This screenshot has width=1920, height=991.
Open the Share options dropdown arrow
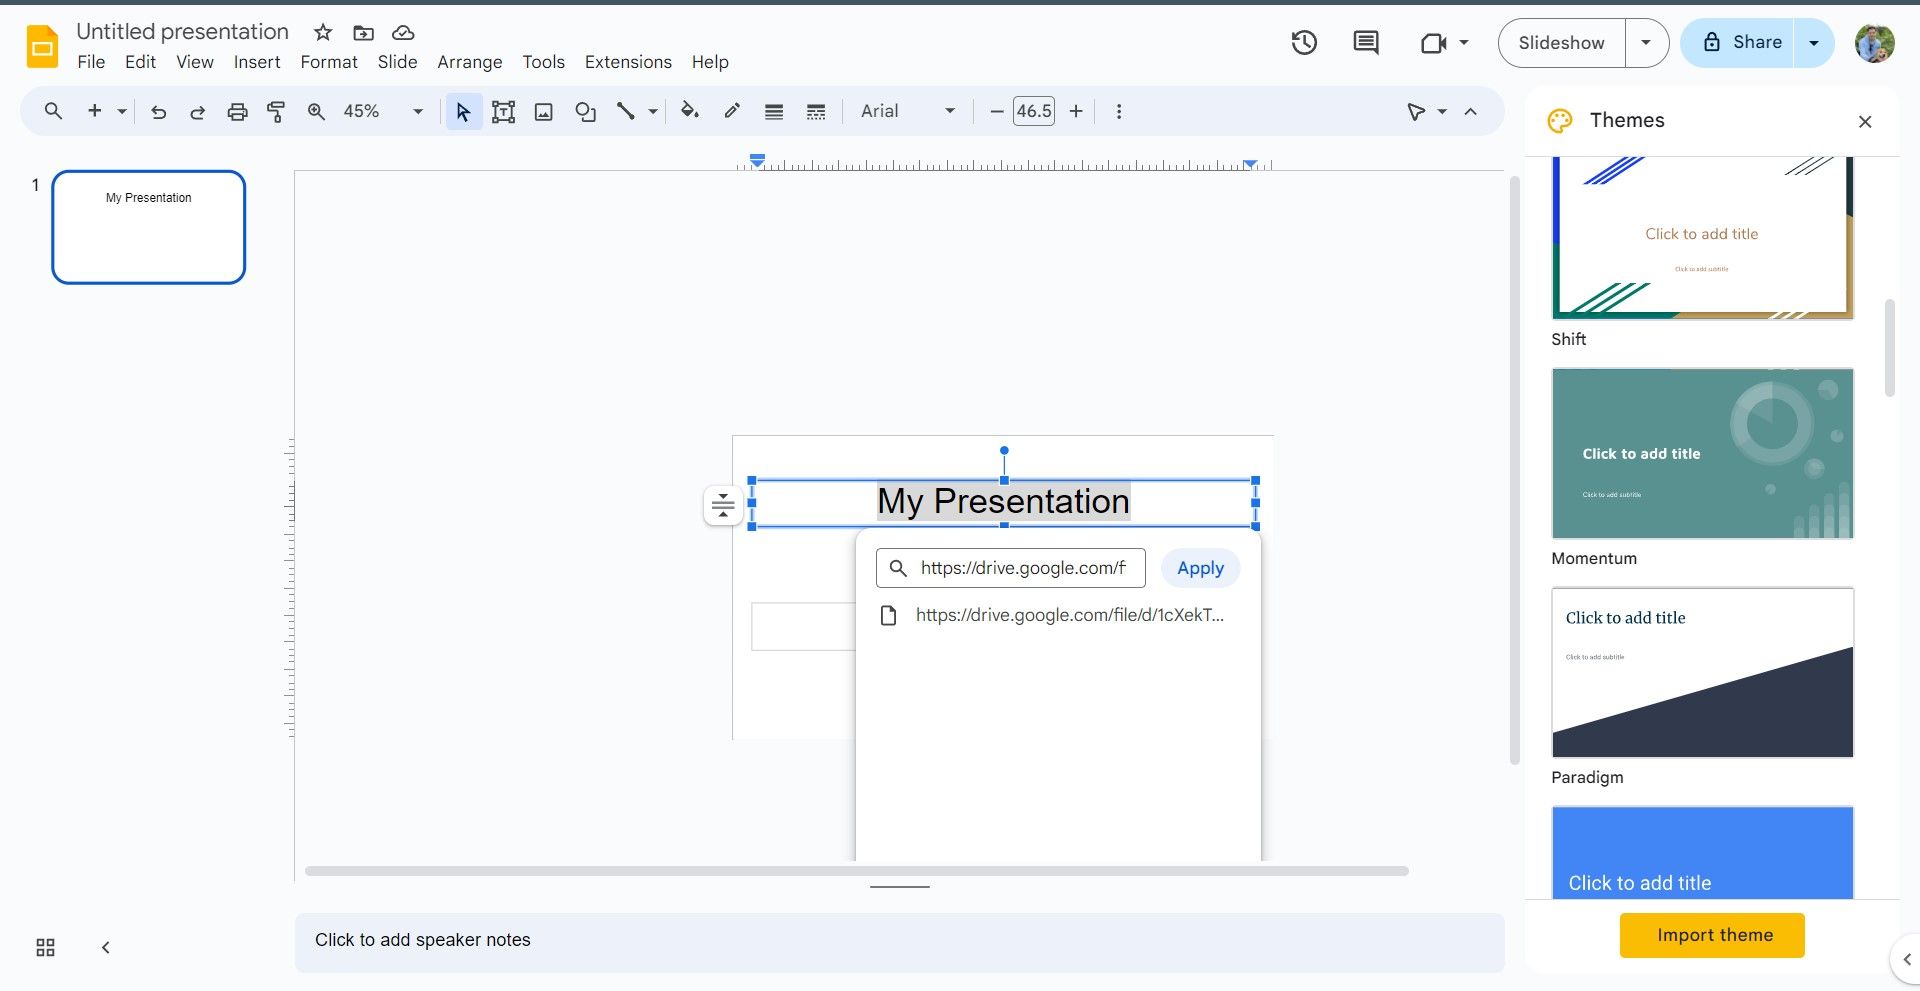pyautogui.click(x=1813, y=43)
